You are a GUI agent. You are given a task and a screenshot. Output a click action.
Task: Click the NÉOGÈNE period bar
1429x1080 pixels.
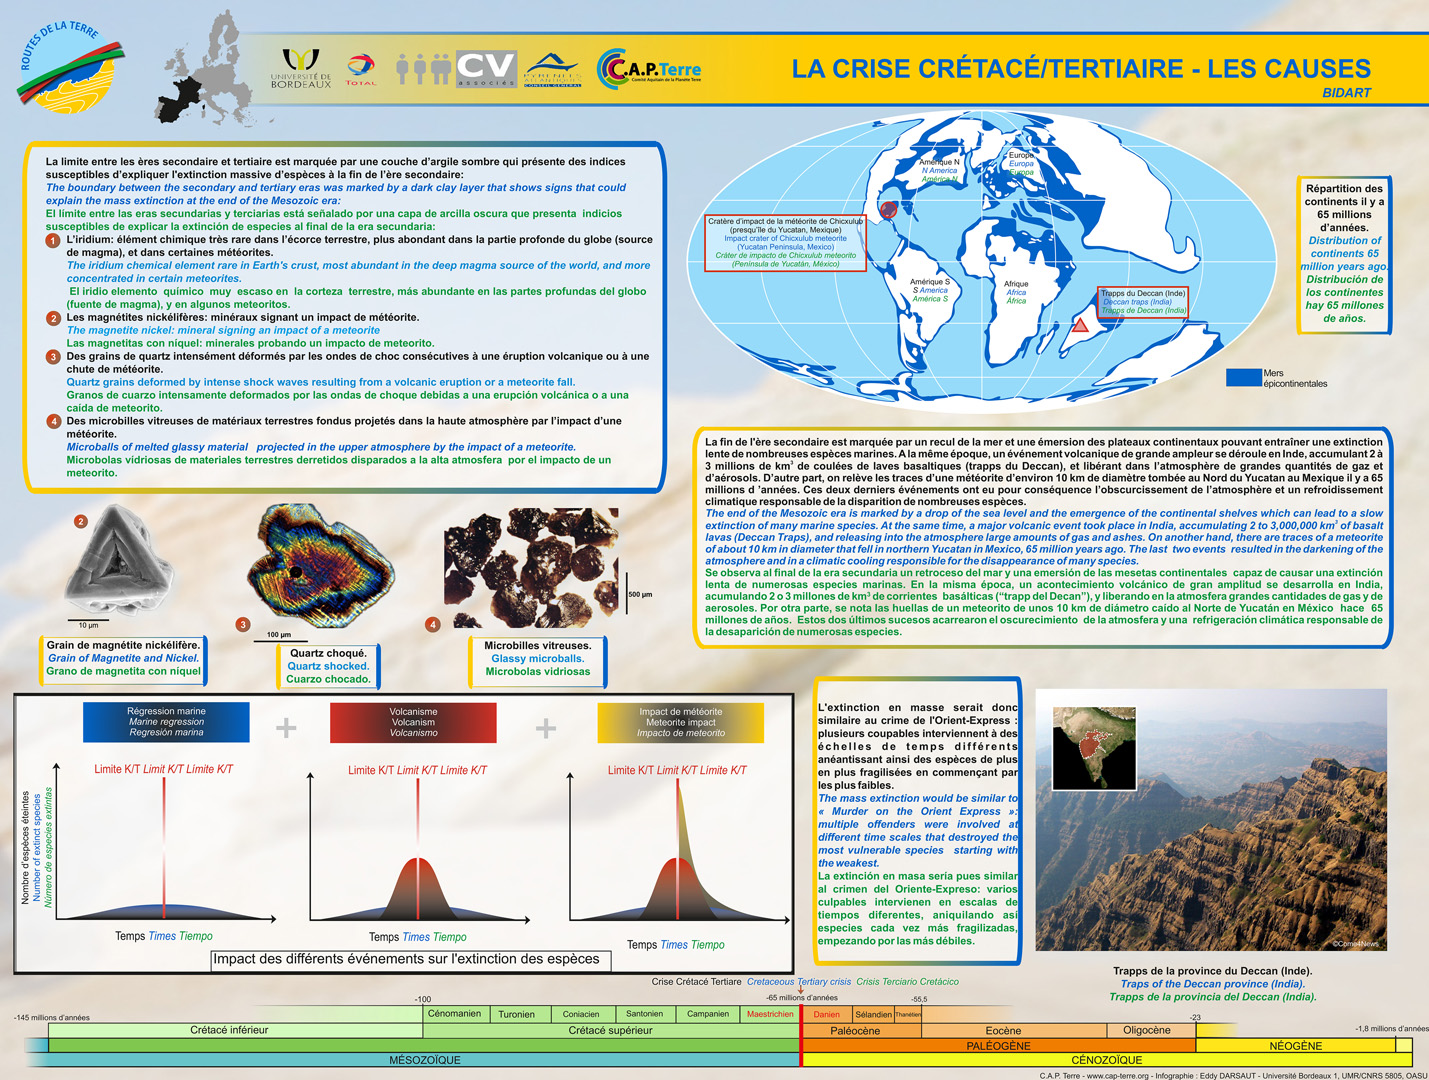(1296, 1046)
